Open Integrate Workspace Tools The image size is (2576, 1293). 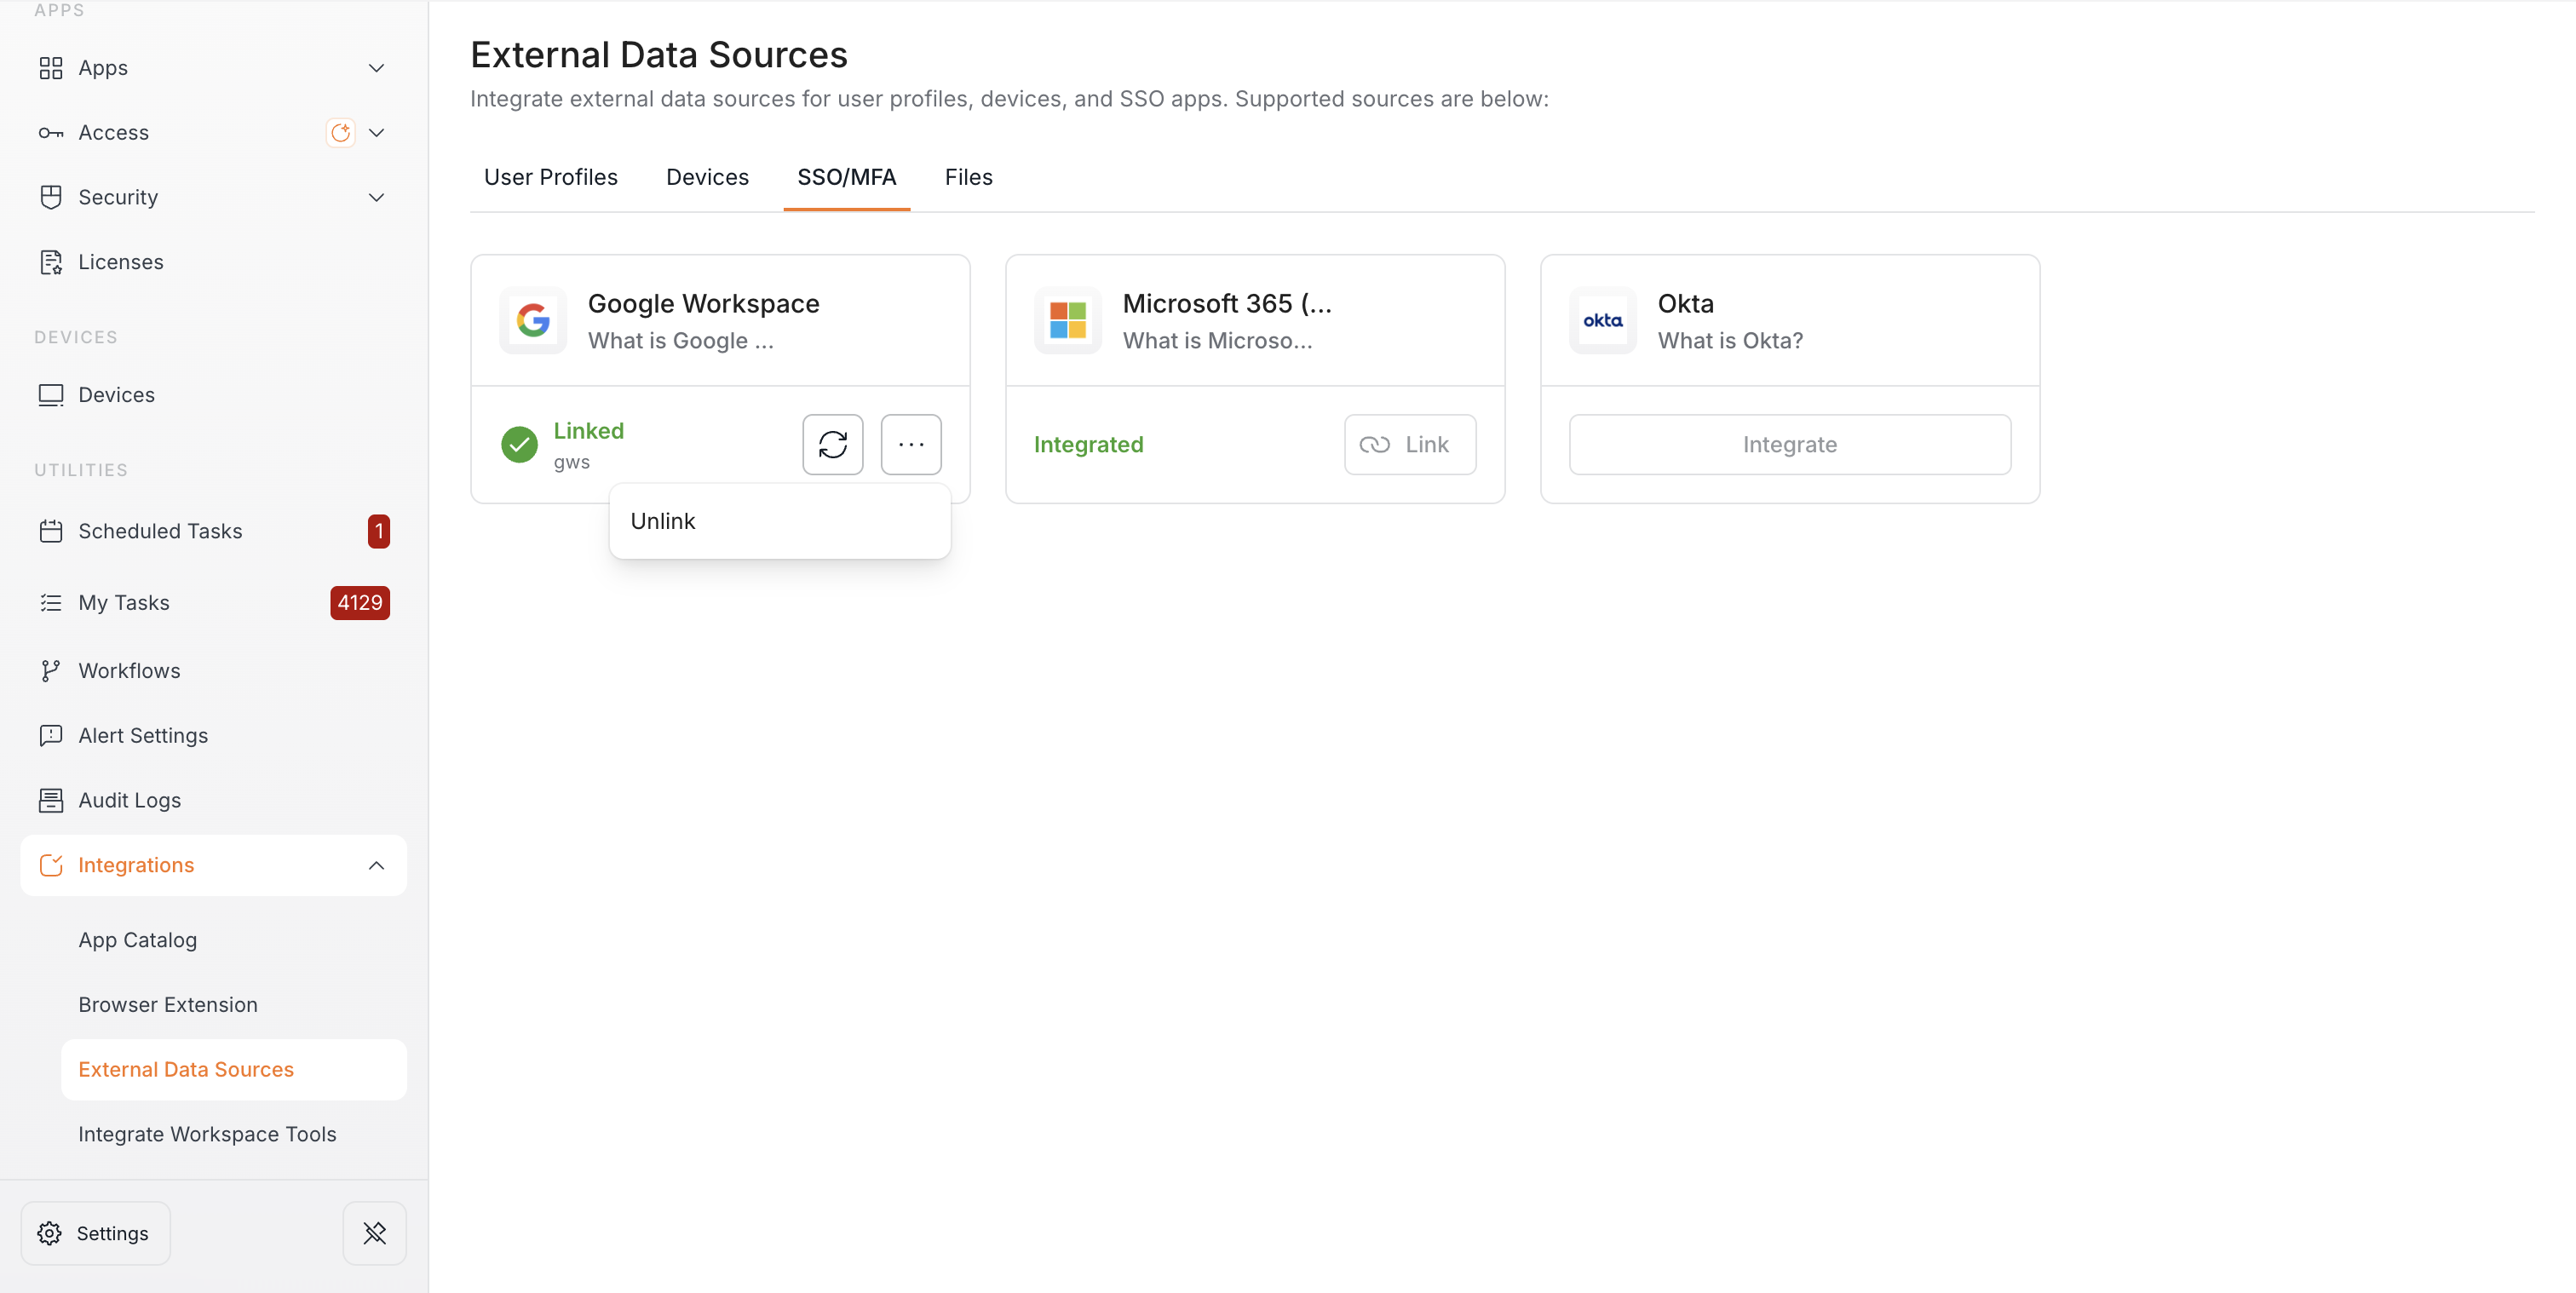pyautogui.click(x=208, y=1134)
